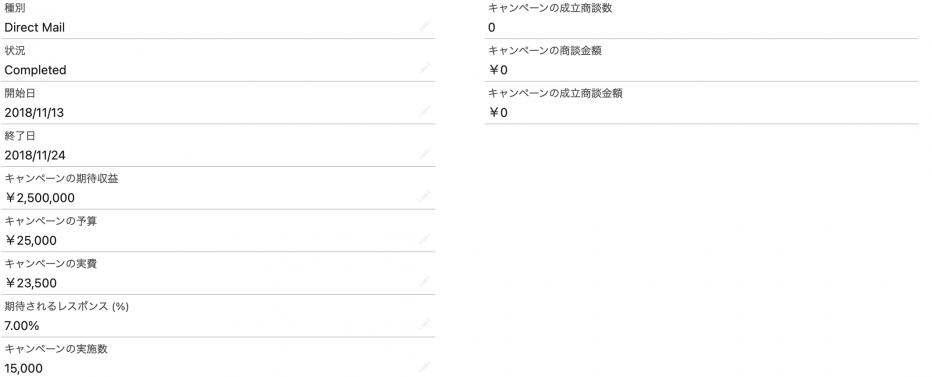Click pencil icon for キャンペーンの実施数
Viewport: 932px width, 377px height.
(x=424, y=367)
